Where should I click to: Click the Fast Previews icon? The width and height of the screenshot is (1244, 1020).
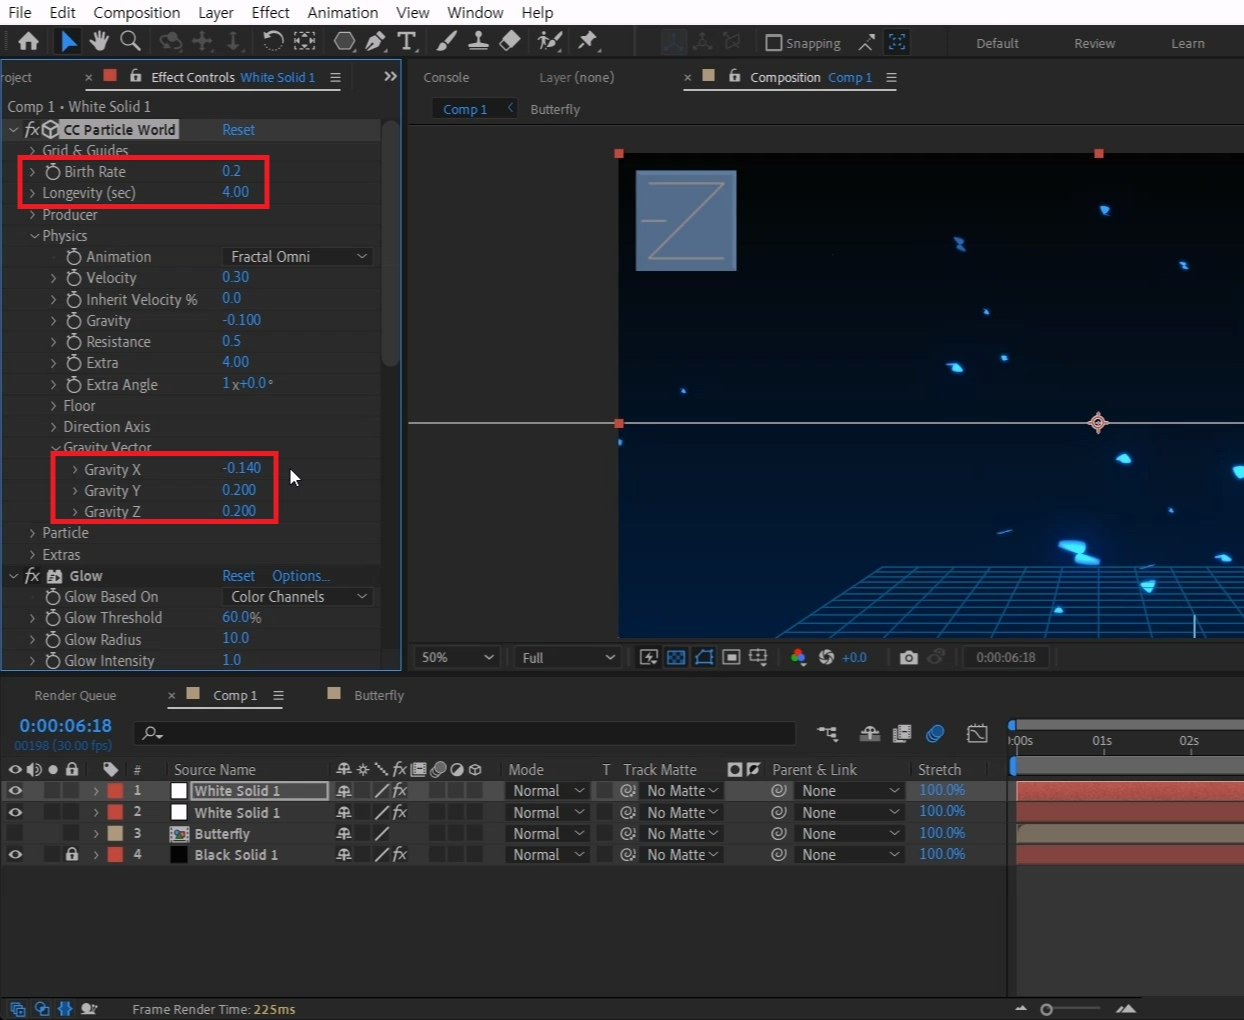pyautogui.click(x=649, y=657)
